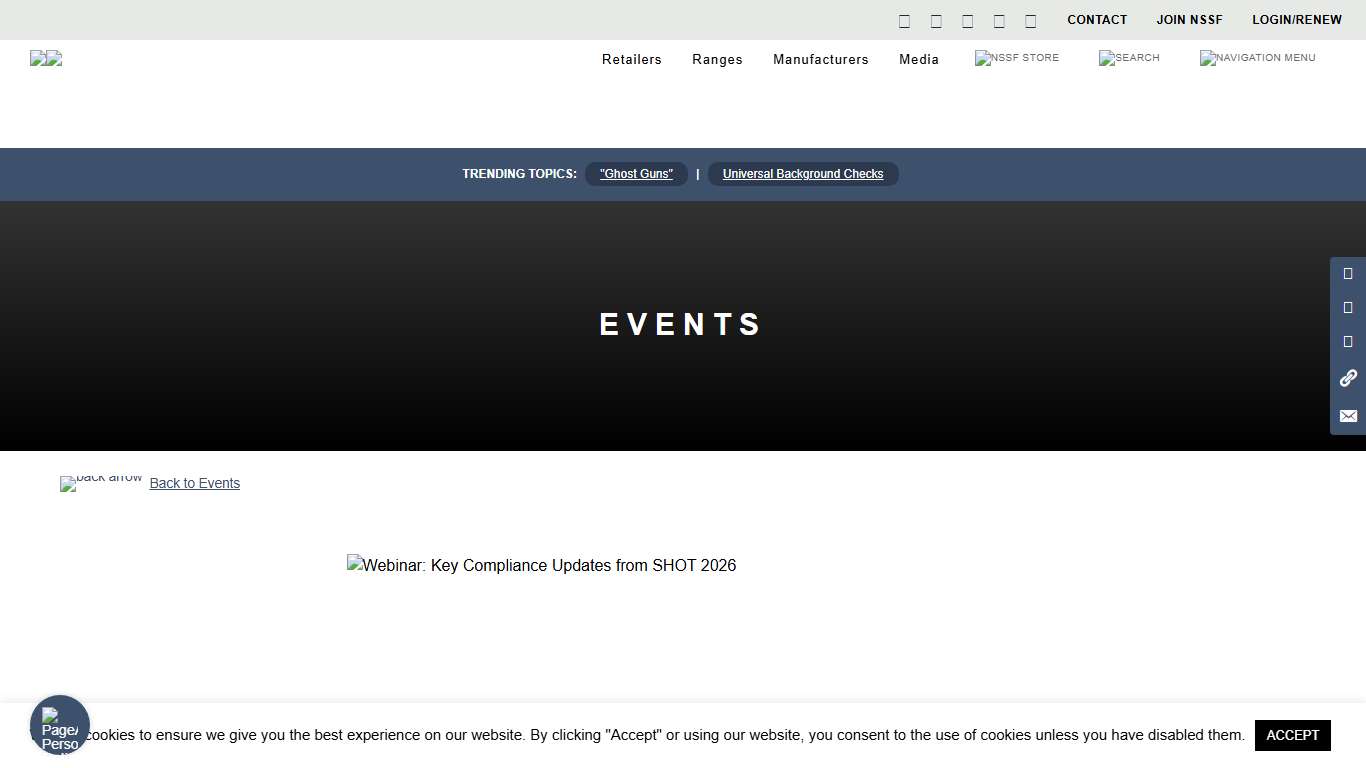Screen dimensions: 1366x768
Task: Expand the Retailers menu
Action: [631, 59]
